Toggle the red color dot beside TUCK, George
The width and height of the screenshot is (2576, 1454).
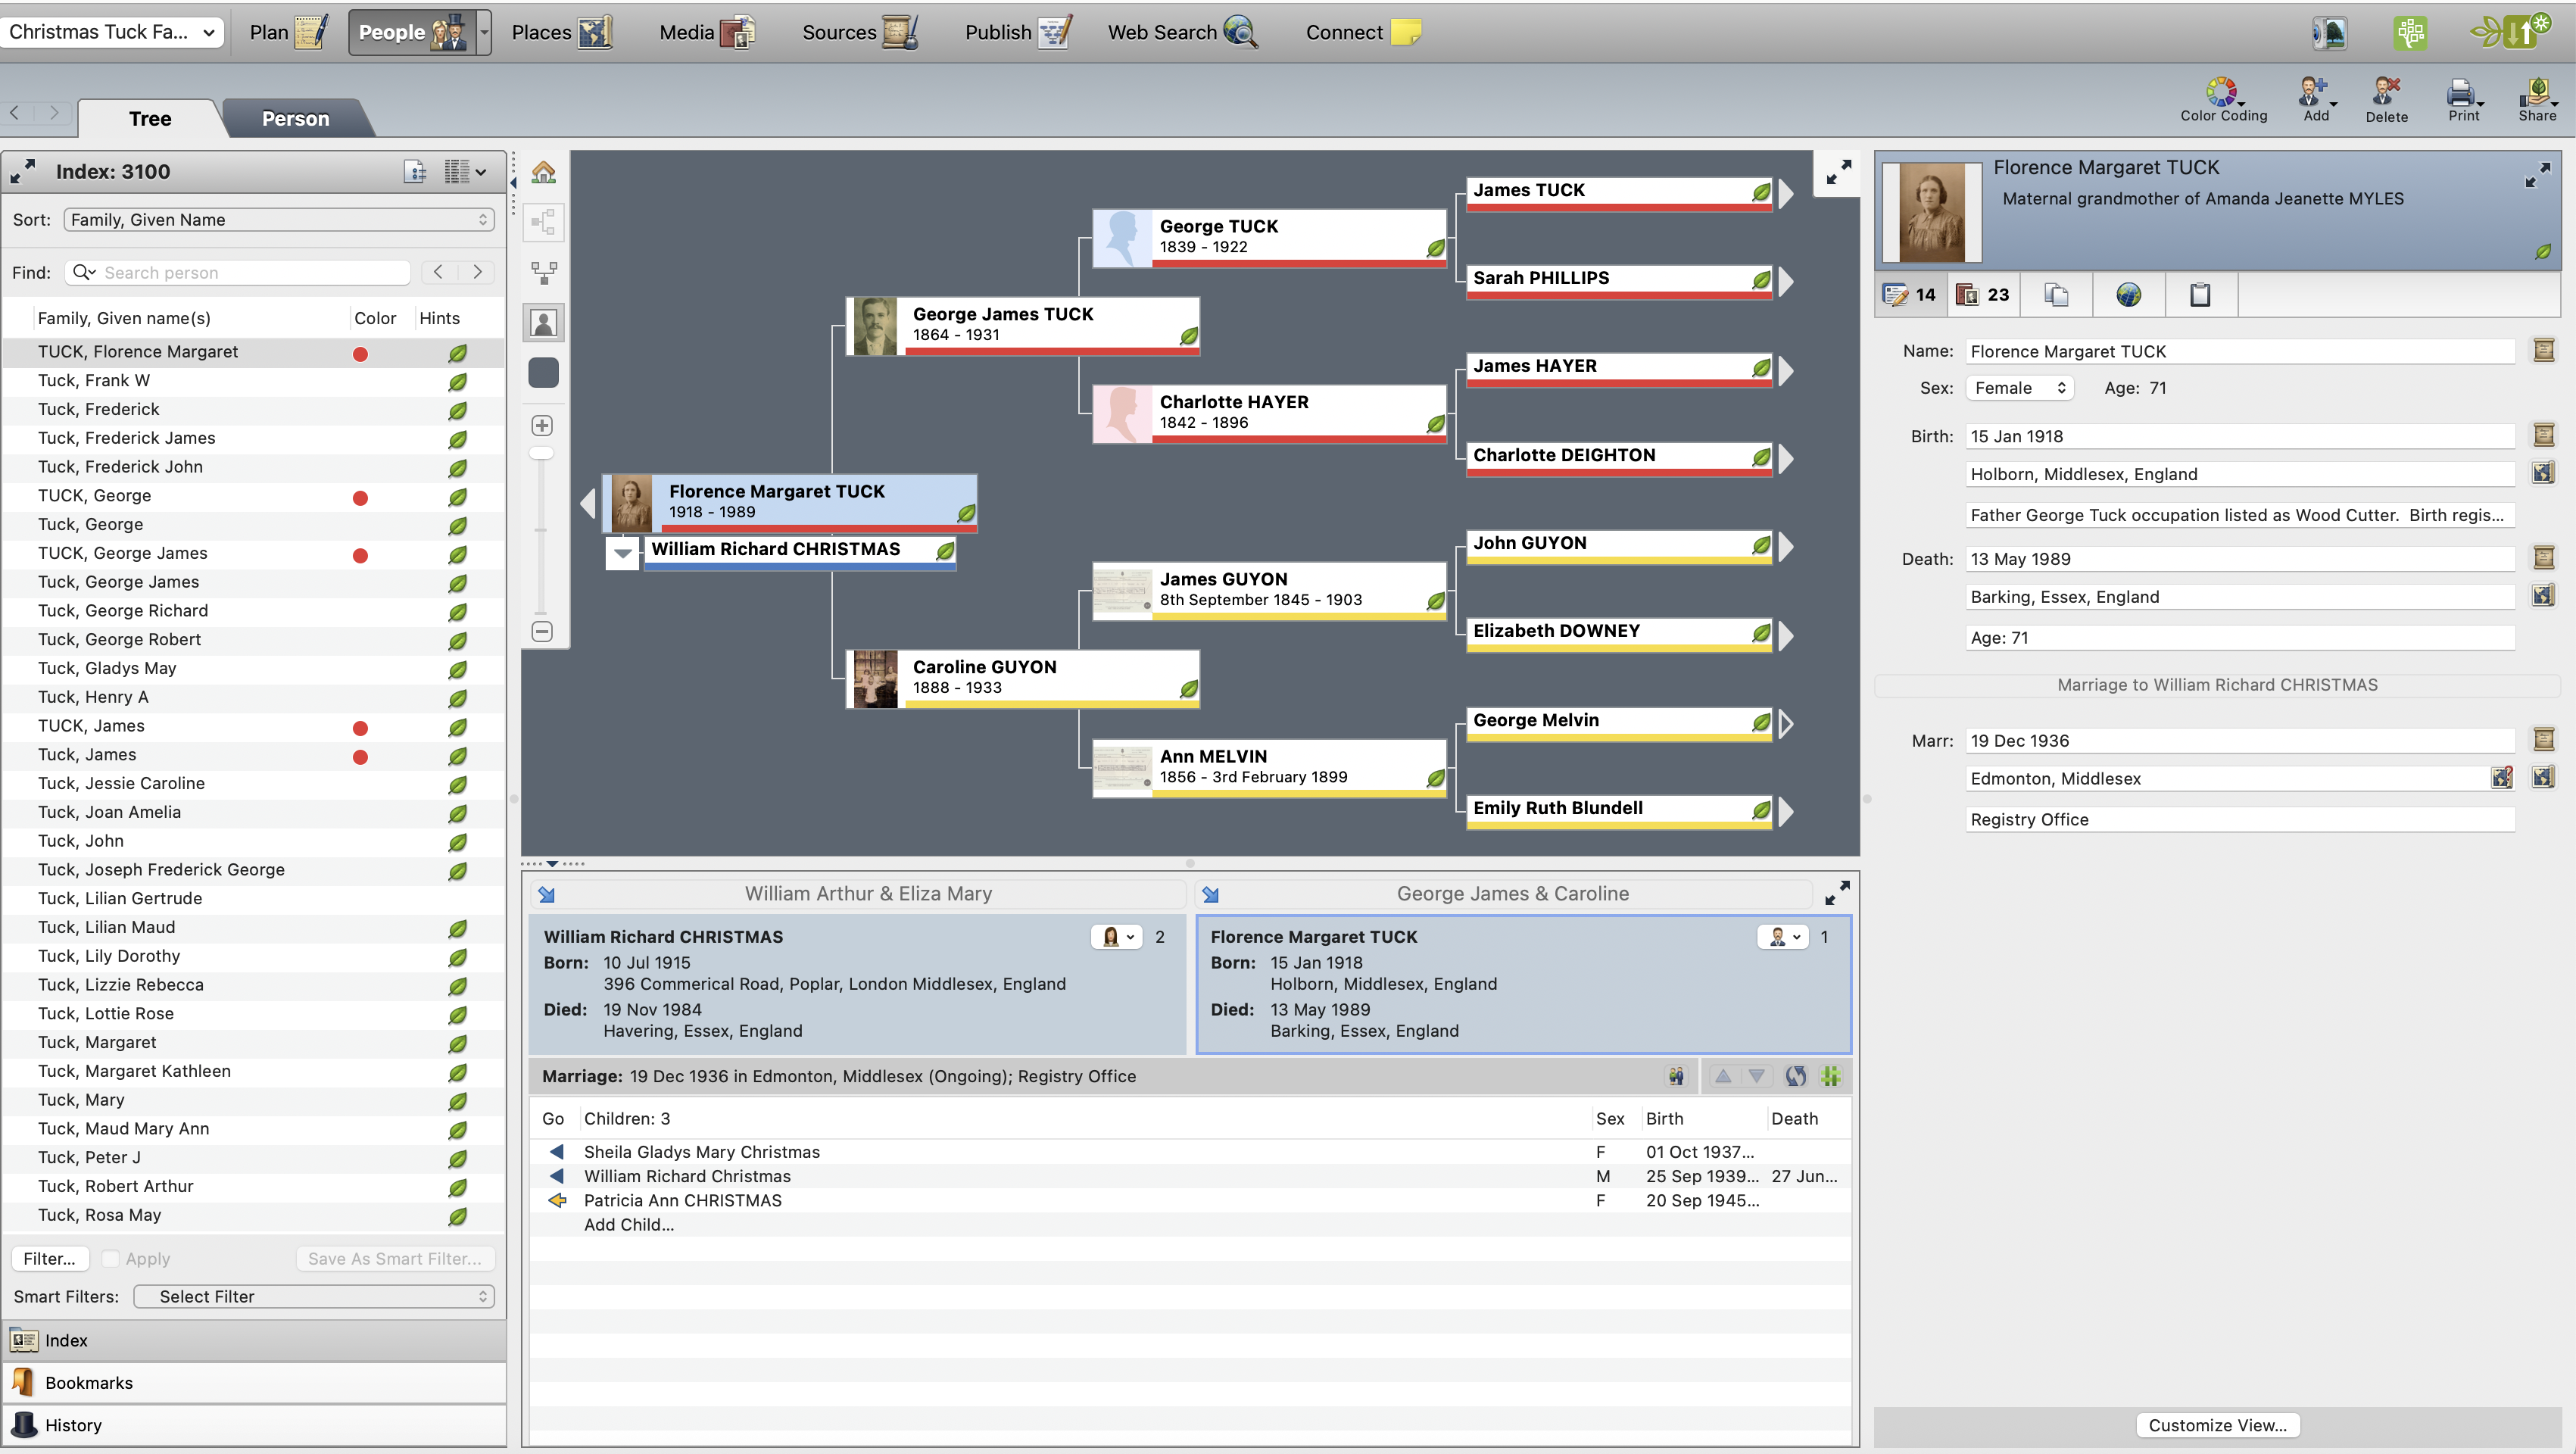(x=360, y=497)
